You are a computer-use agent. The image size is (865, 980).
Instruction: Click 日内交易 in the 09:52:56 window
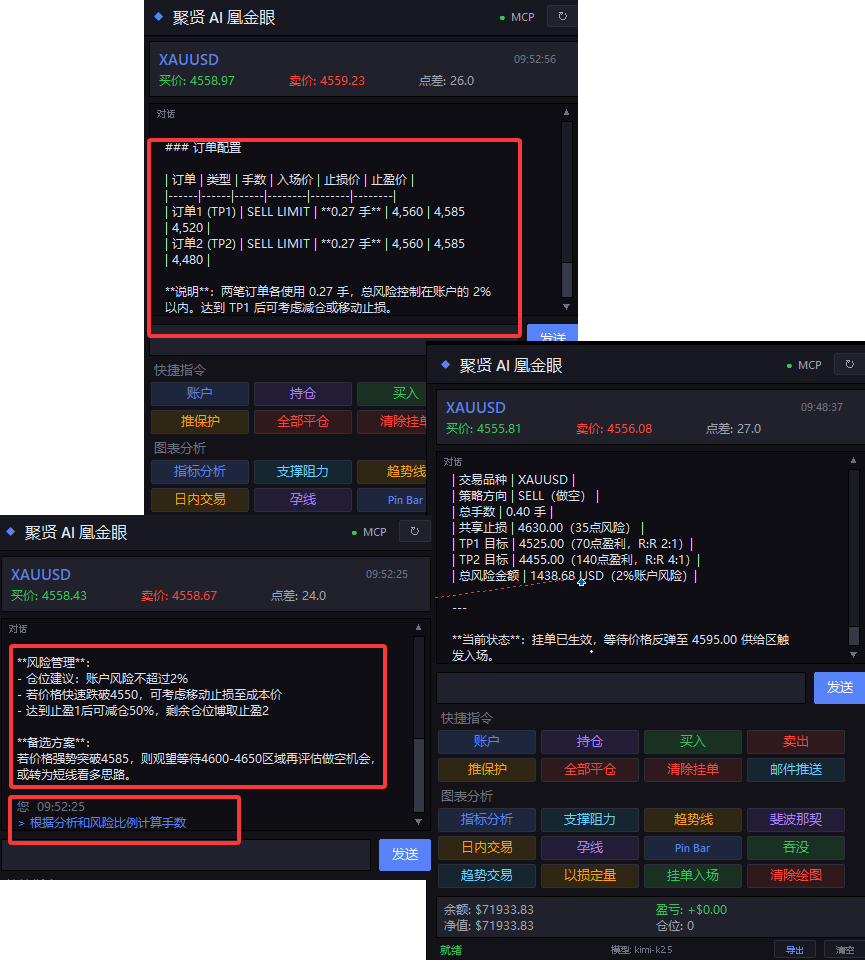200,499
